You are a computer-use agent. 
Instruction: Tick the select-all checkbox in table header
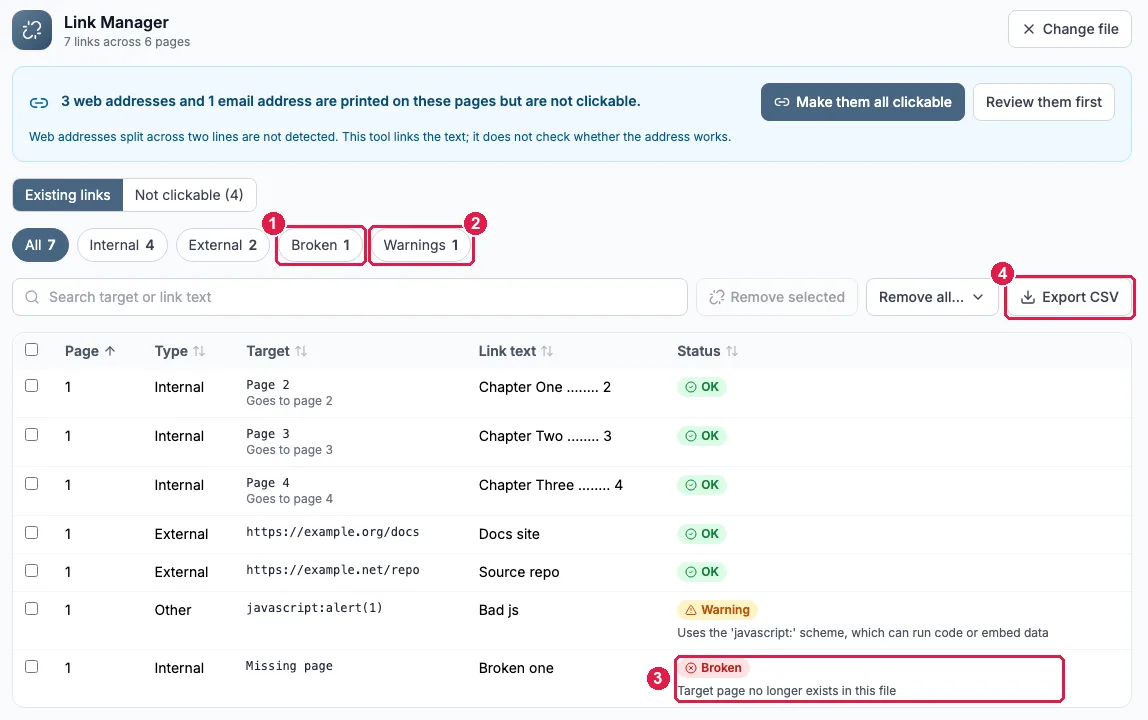31,349
